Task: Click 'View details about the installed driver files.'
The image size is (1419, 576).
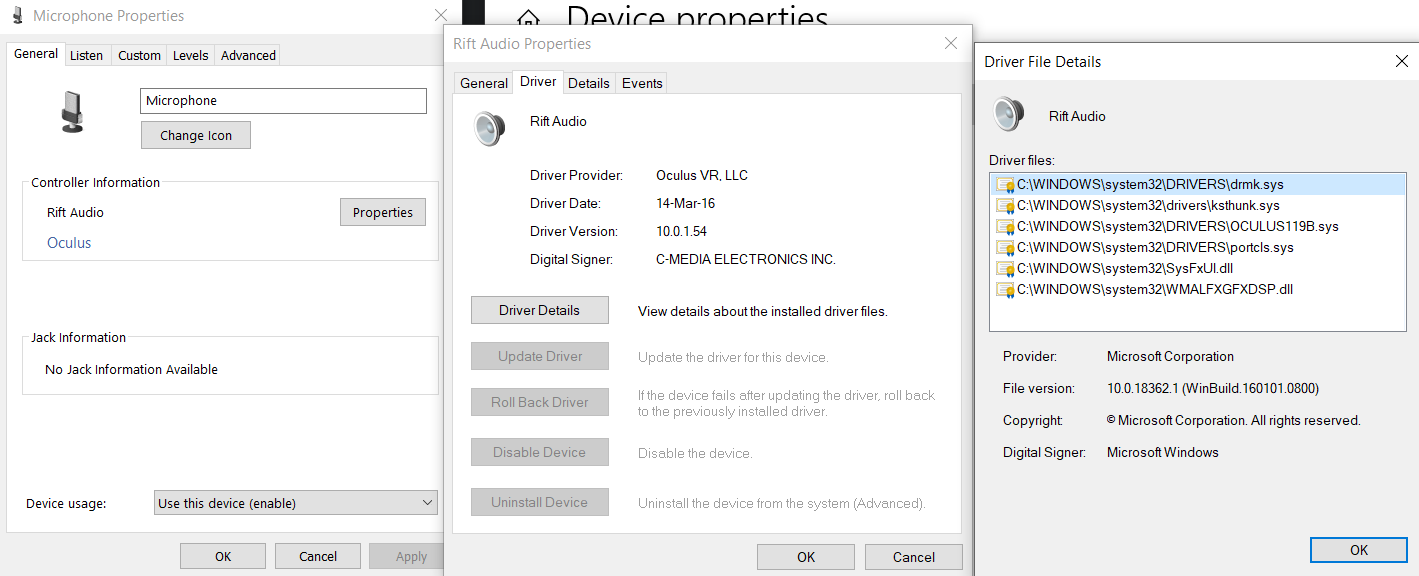Action: pos(763,311)
